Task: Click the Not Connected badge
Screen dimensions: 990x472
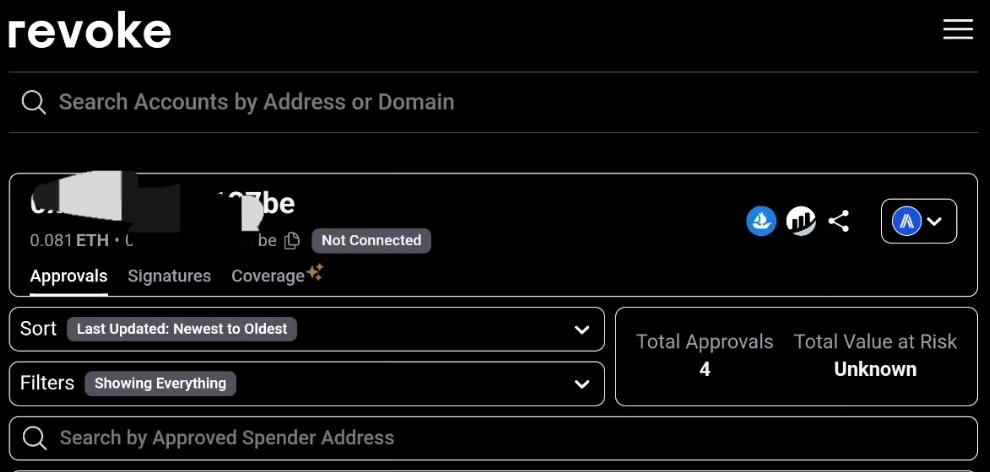Action: tap(371, 240)
